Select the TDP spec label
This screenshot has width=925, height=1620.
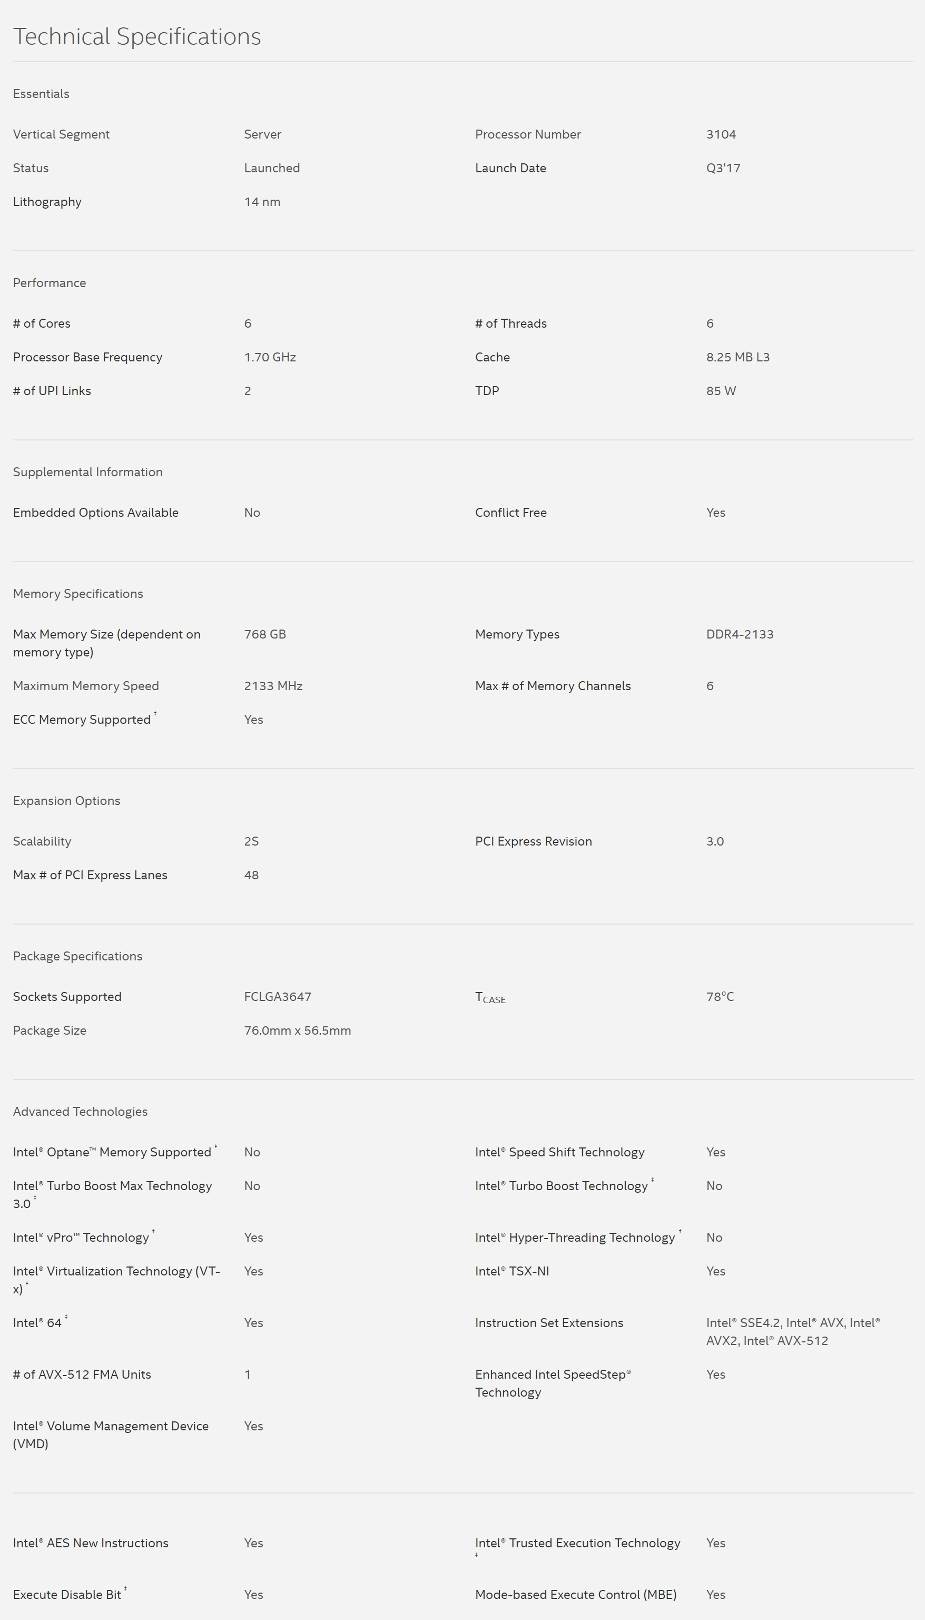487,391
